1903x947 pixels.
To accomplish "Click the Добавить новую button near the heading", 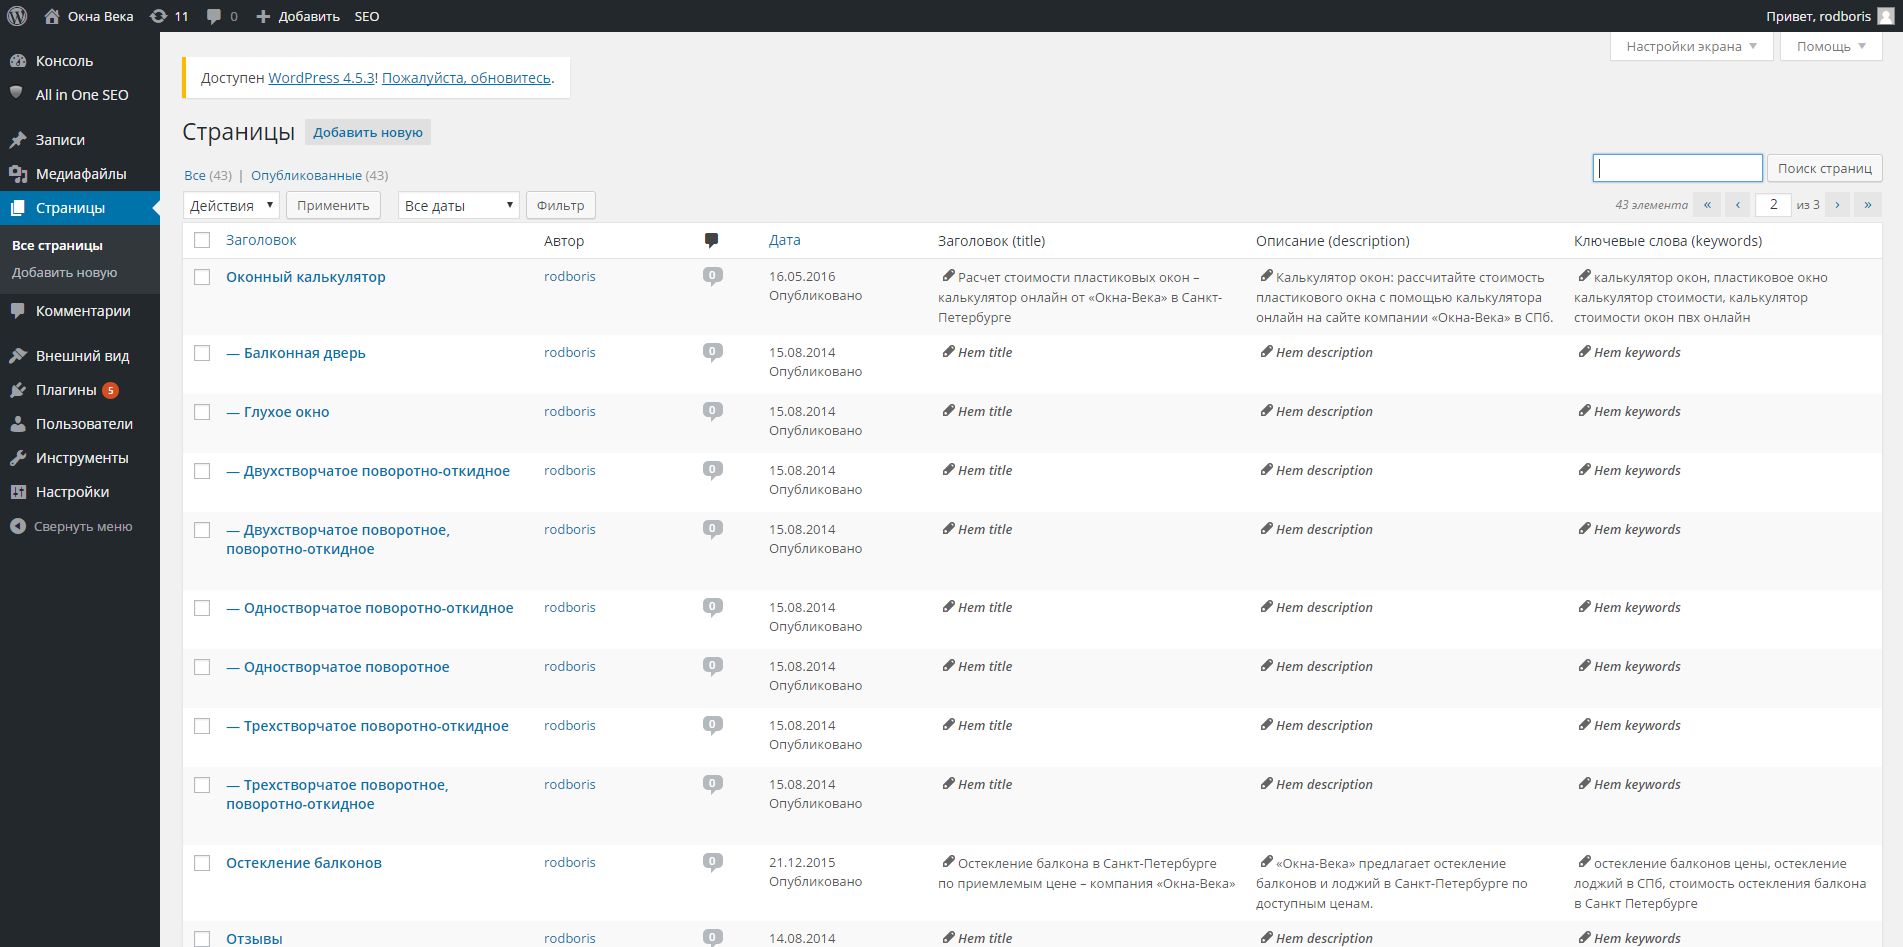I will [367, 132].
